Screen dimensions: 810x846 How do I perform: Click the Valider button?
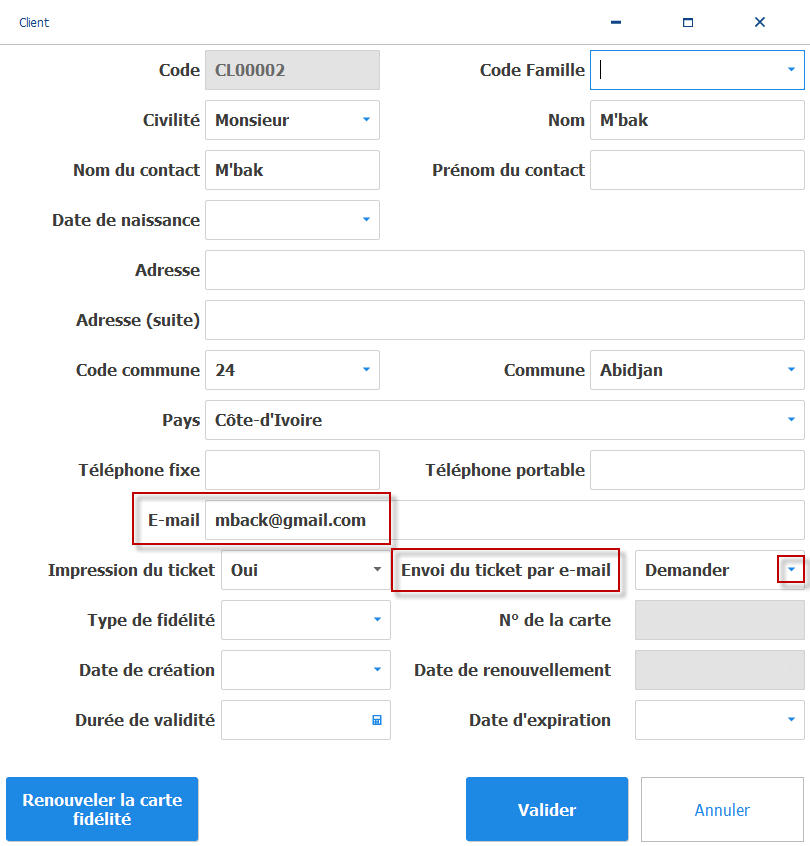click(547, 809)
